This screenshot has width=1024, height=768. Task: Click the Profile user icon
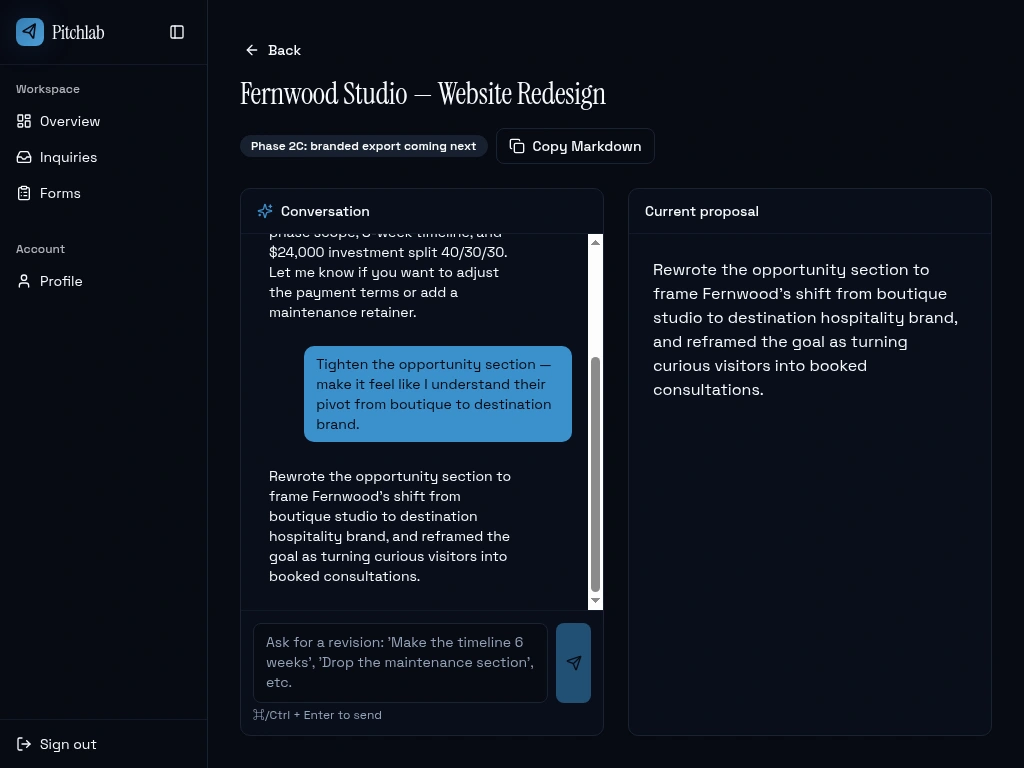[24, 281]
